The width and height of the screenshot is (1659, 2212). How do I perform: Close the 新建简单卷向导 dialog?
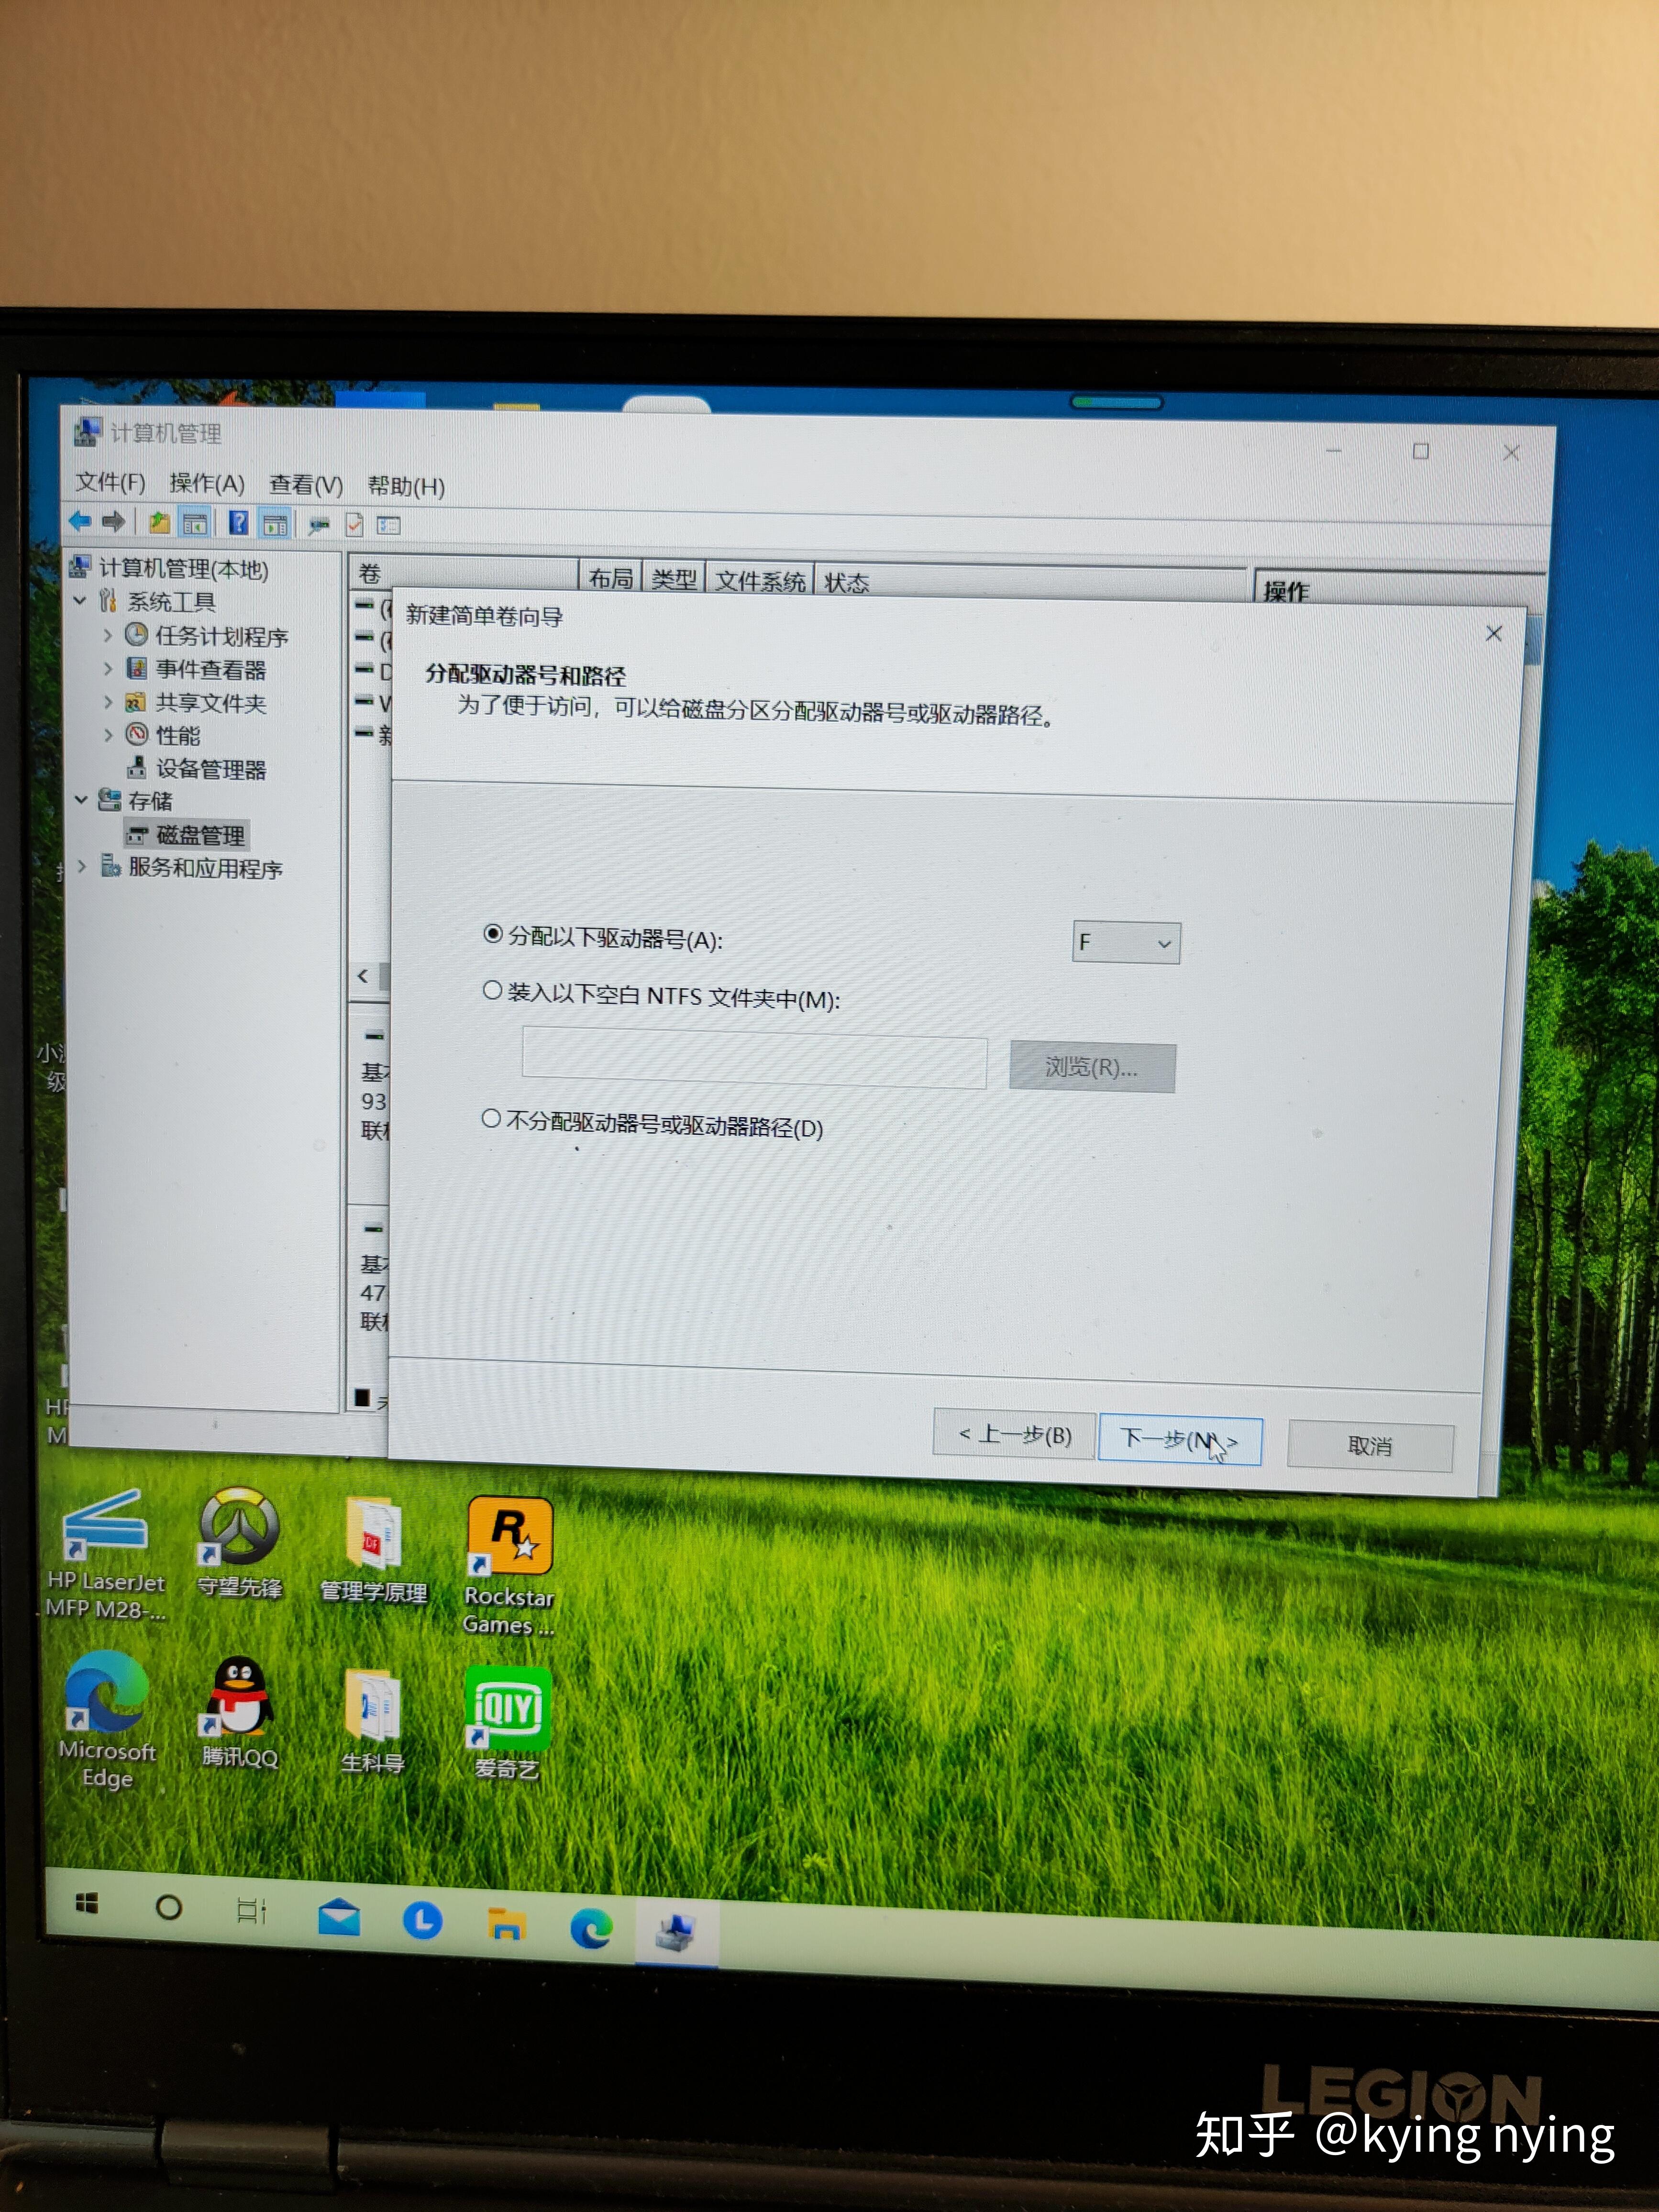[x=1494, y=633]
